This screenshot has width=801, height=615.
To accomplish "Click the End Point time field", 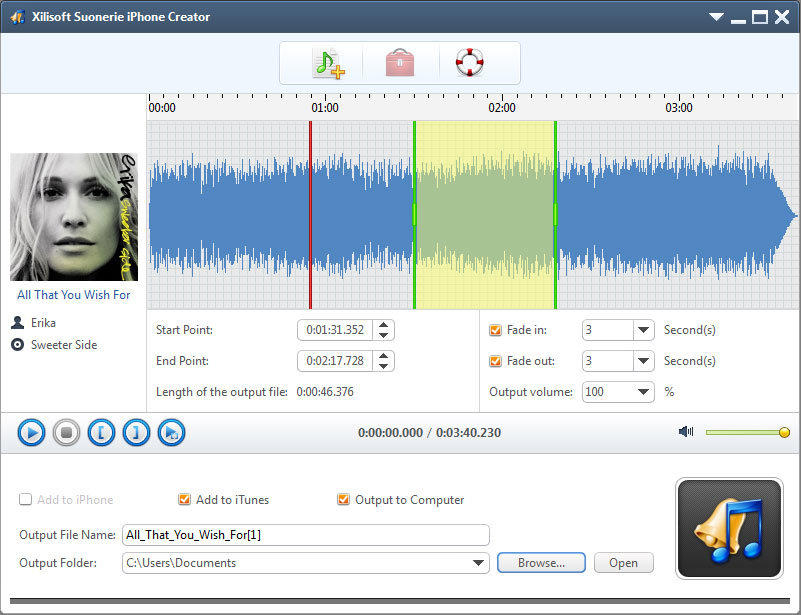I will tap(335, 361).
